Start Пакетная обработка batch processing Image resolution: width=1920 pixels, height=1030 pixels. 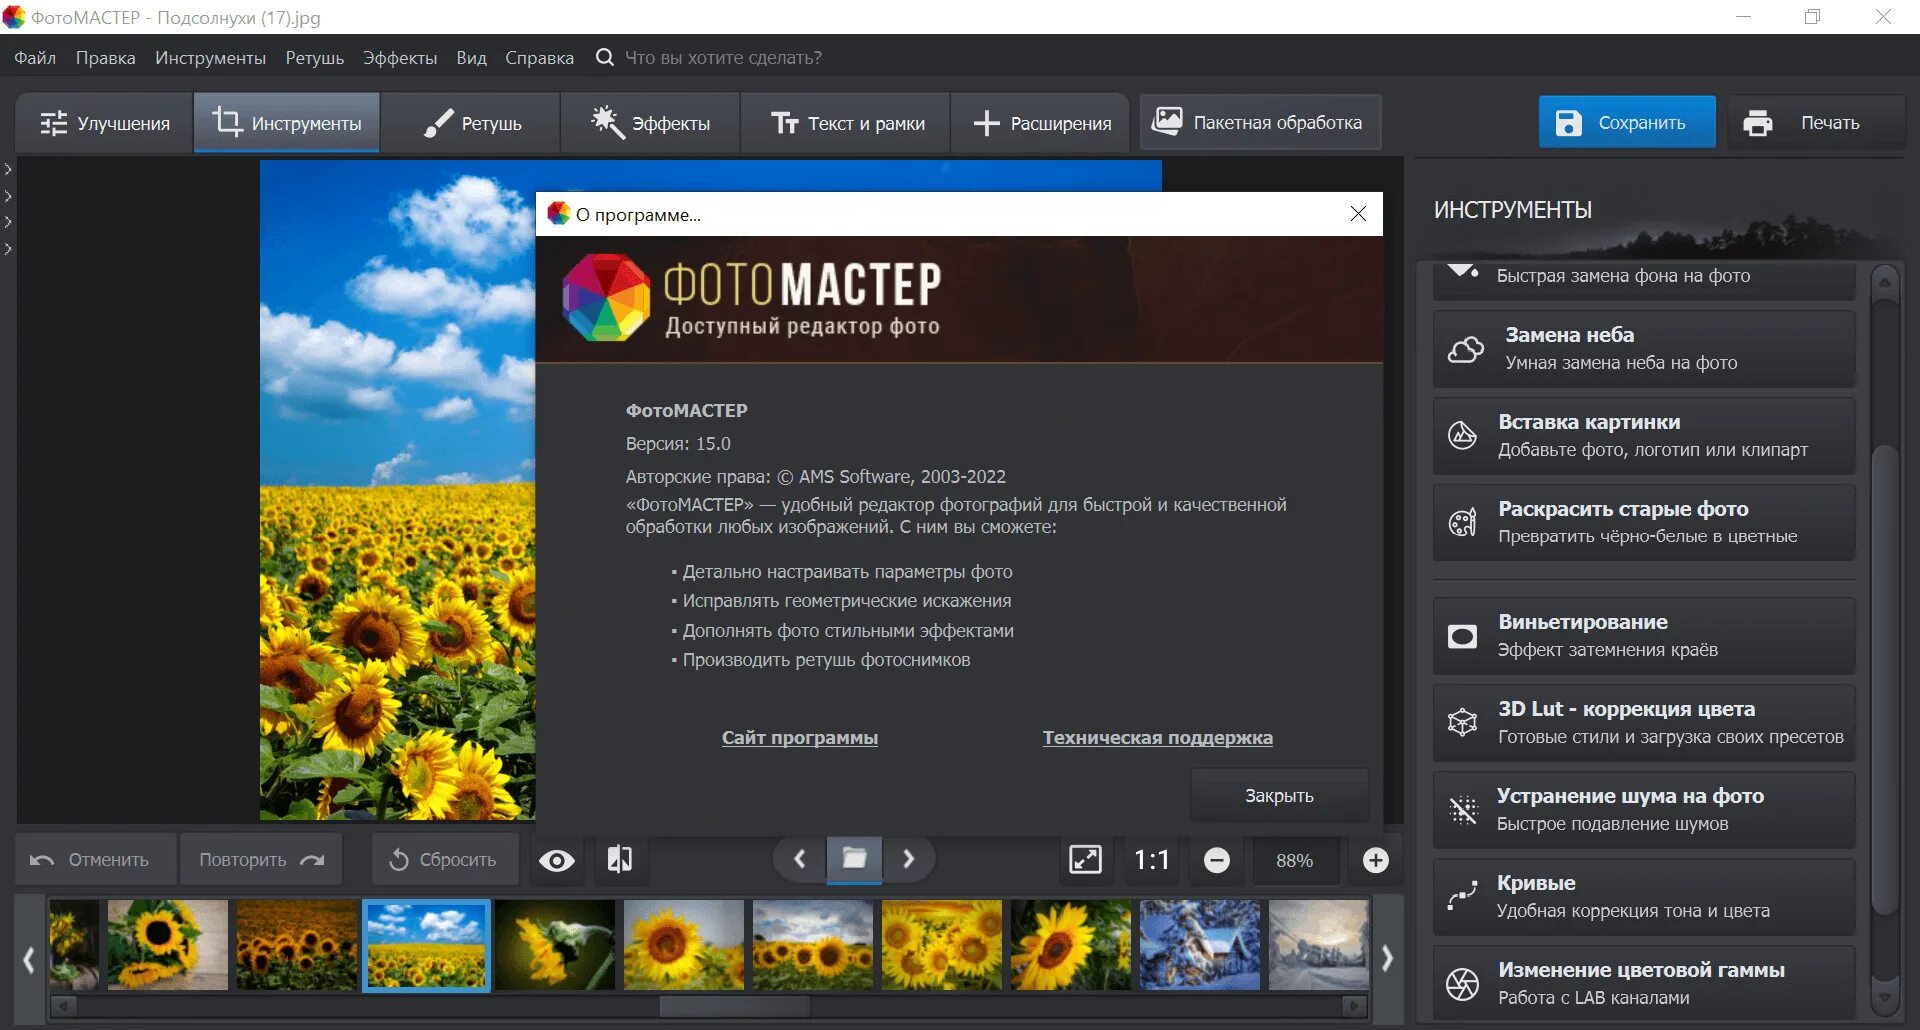tap(1260, 122)
